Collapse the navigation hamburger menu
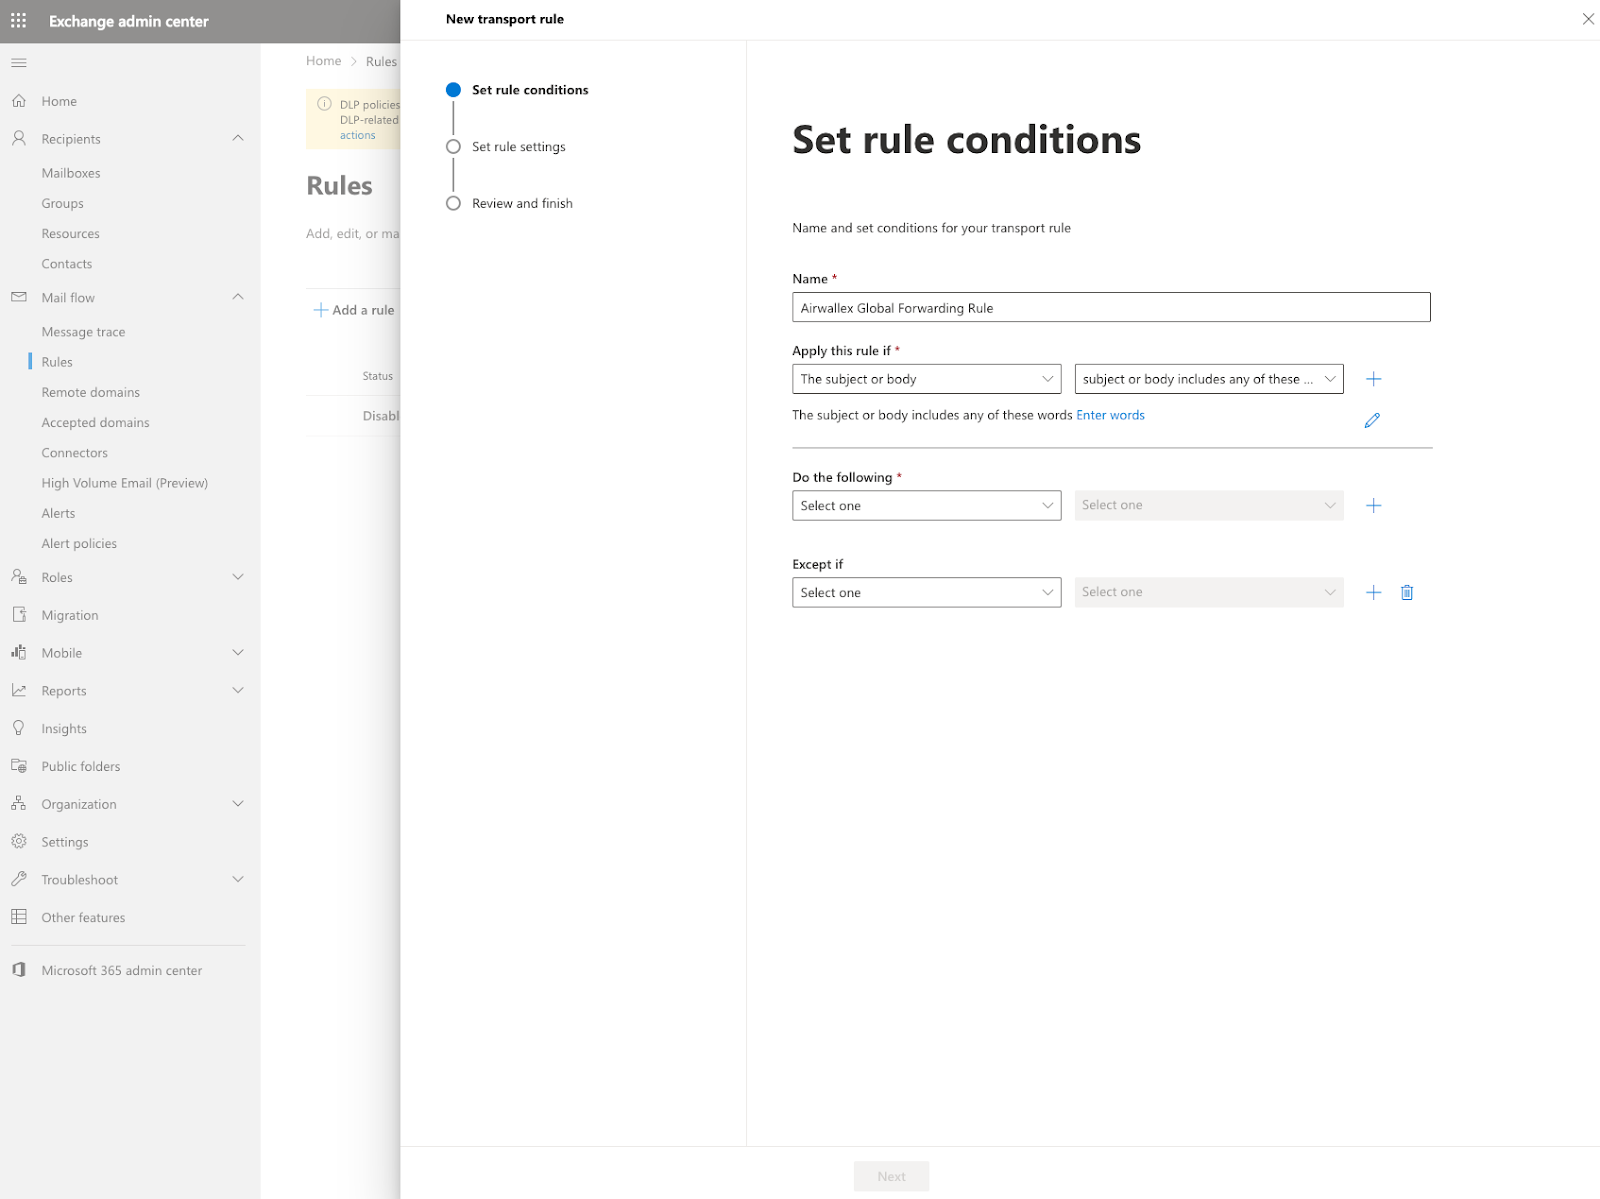Screen dimensions: 1600x1199 (x=19, y=63)
